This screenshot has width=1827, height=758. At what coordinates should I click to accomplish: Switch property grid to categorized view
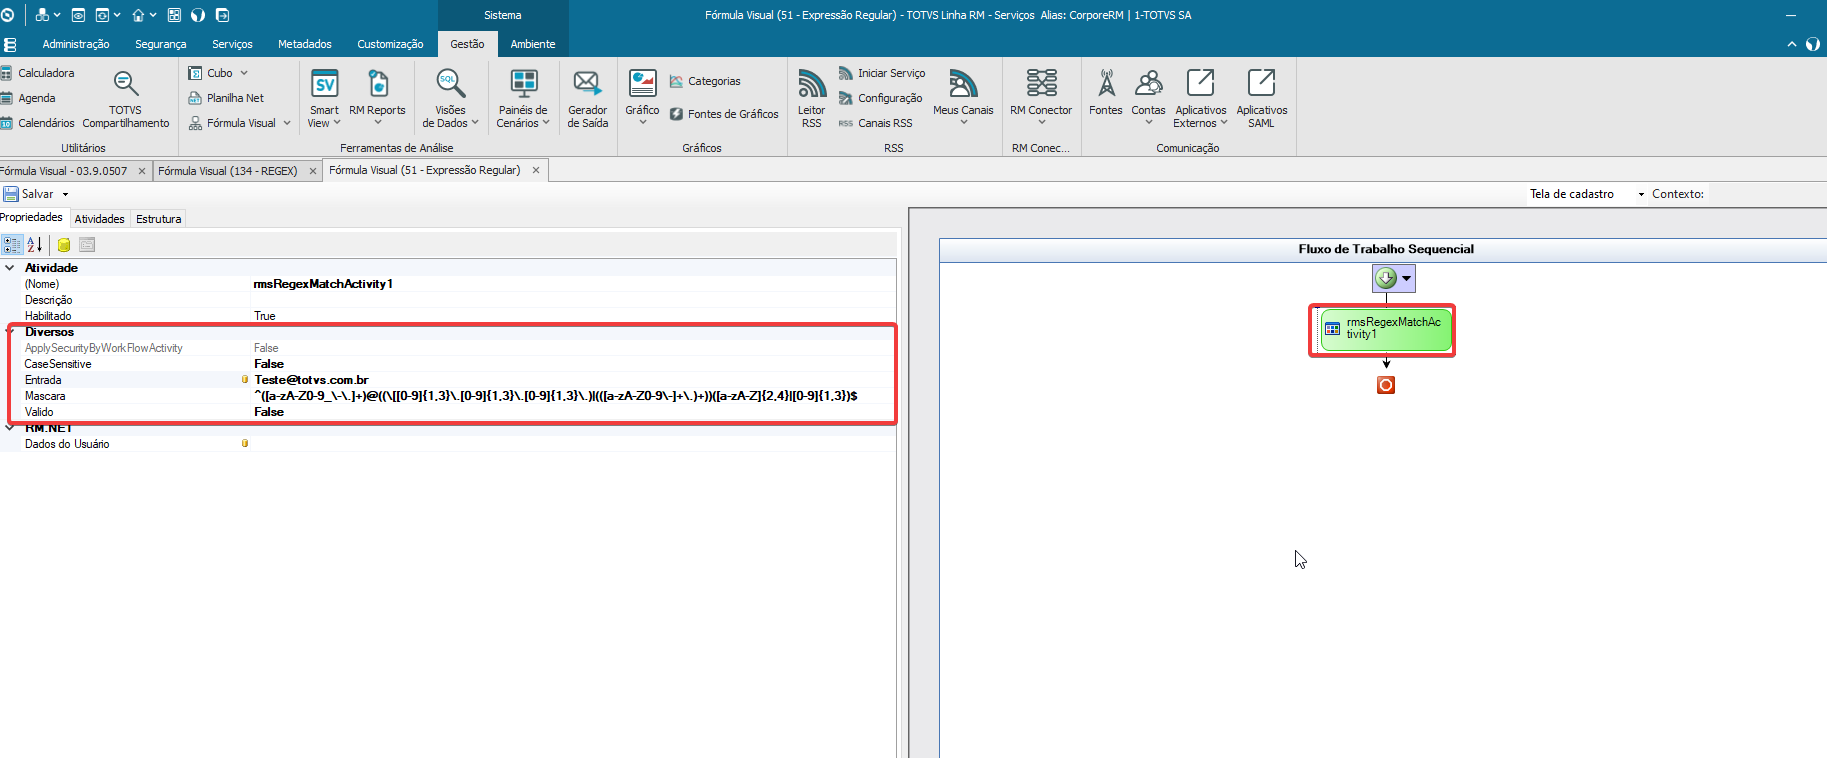(12, 245)
